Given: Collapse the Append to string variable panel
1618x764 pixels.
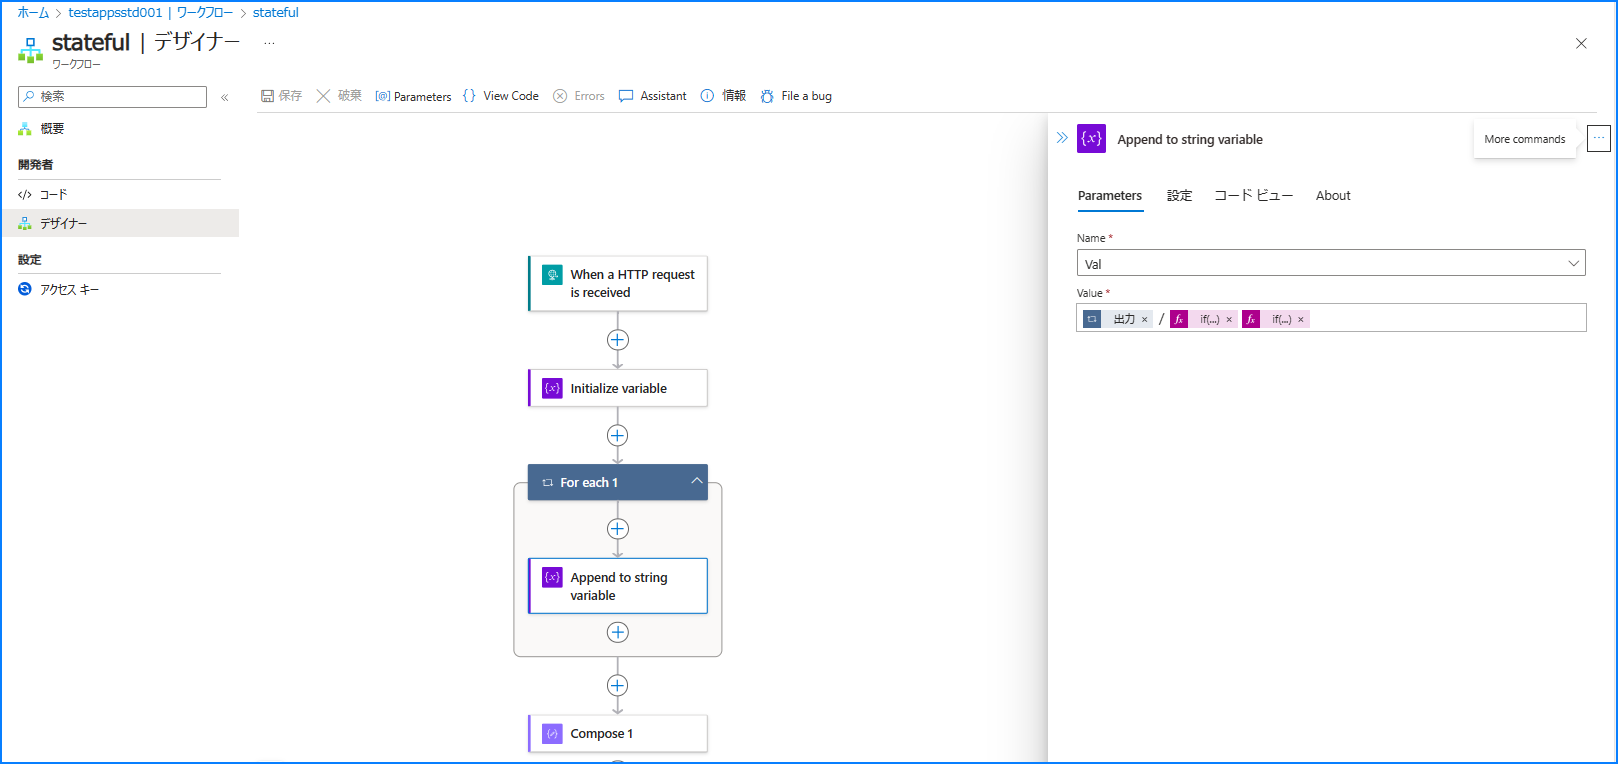Looking at the screenshot, I should 1062,138.
